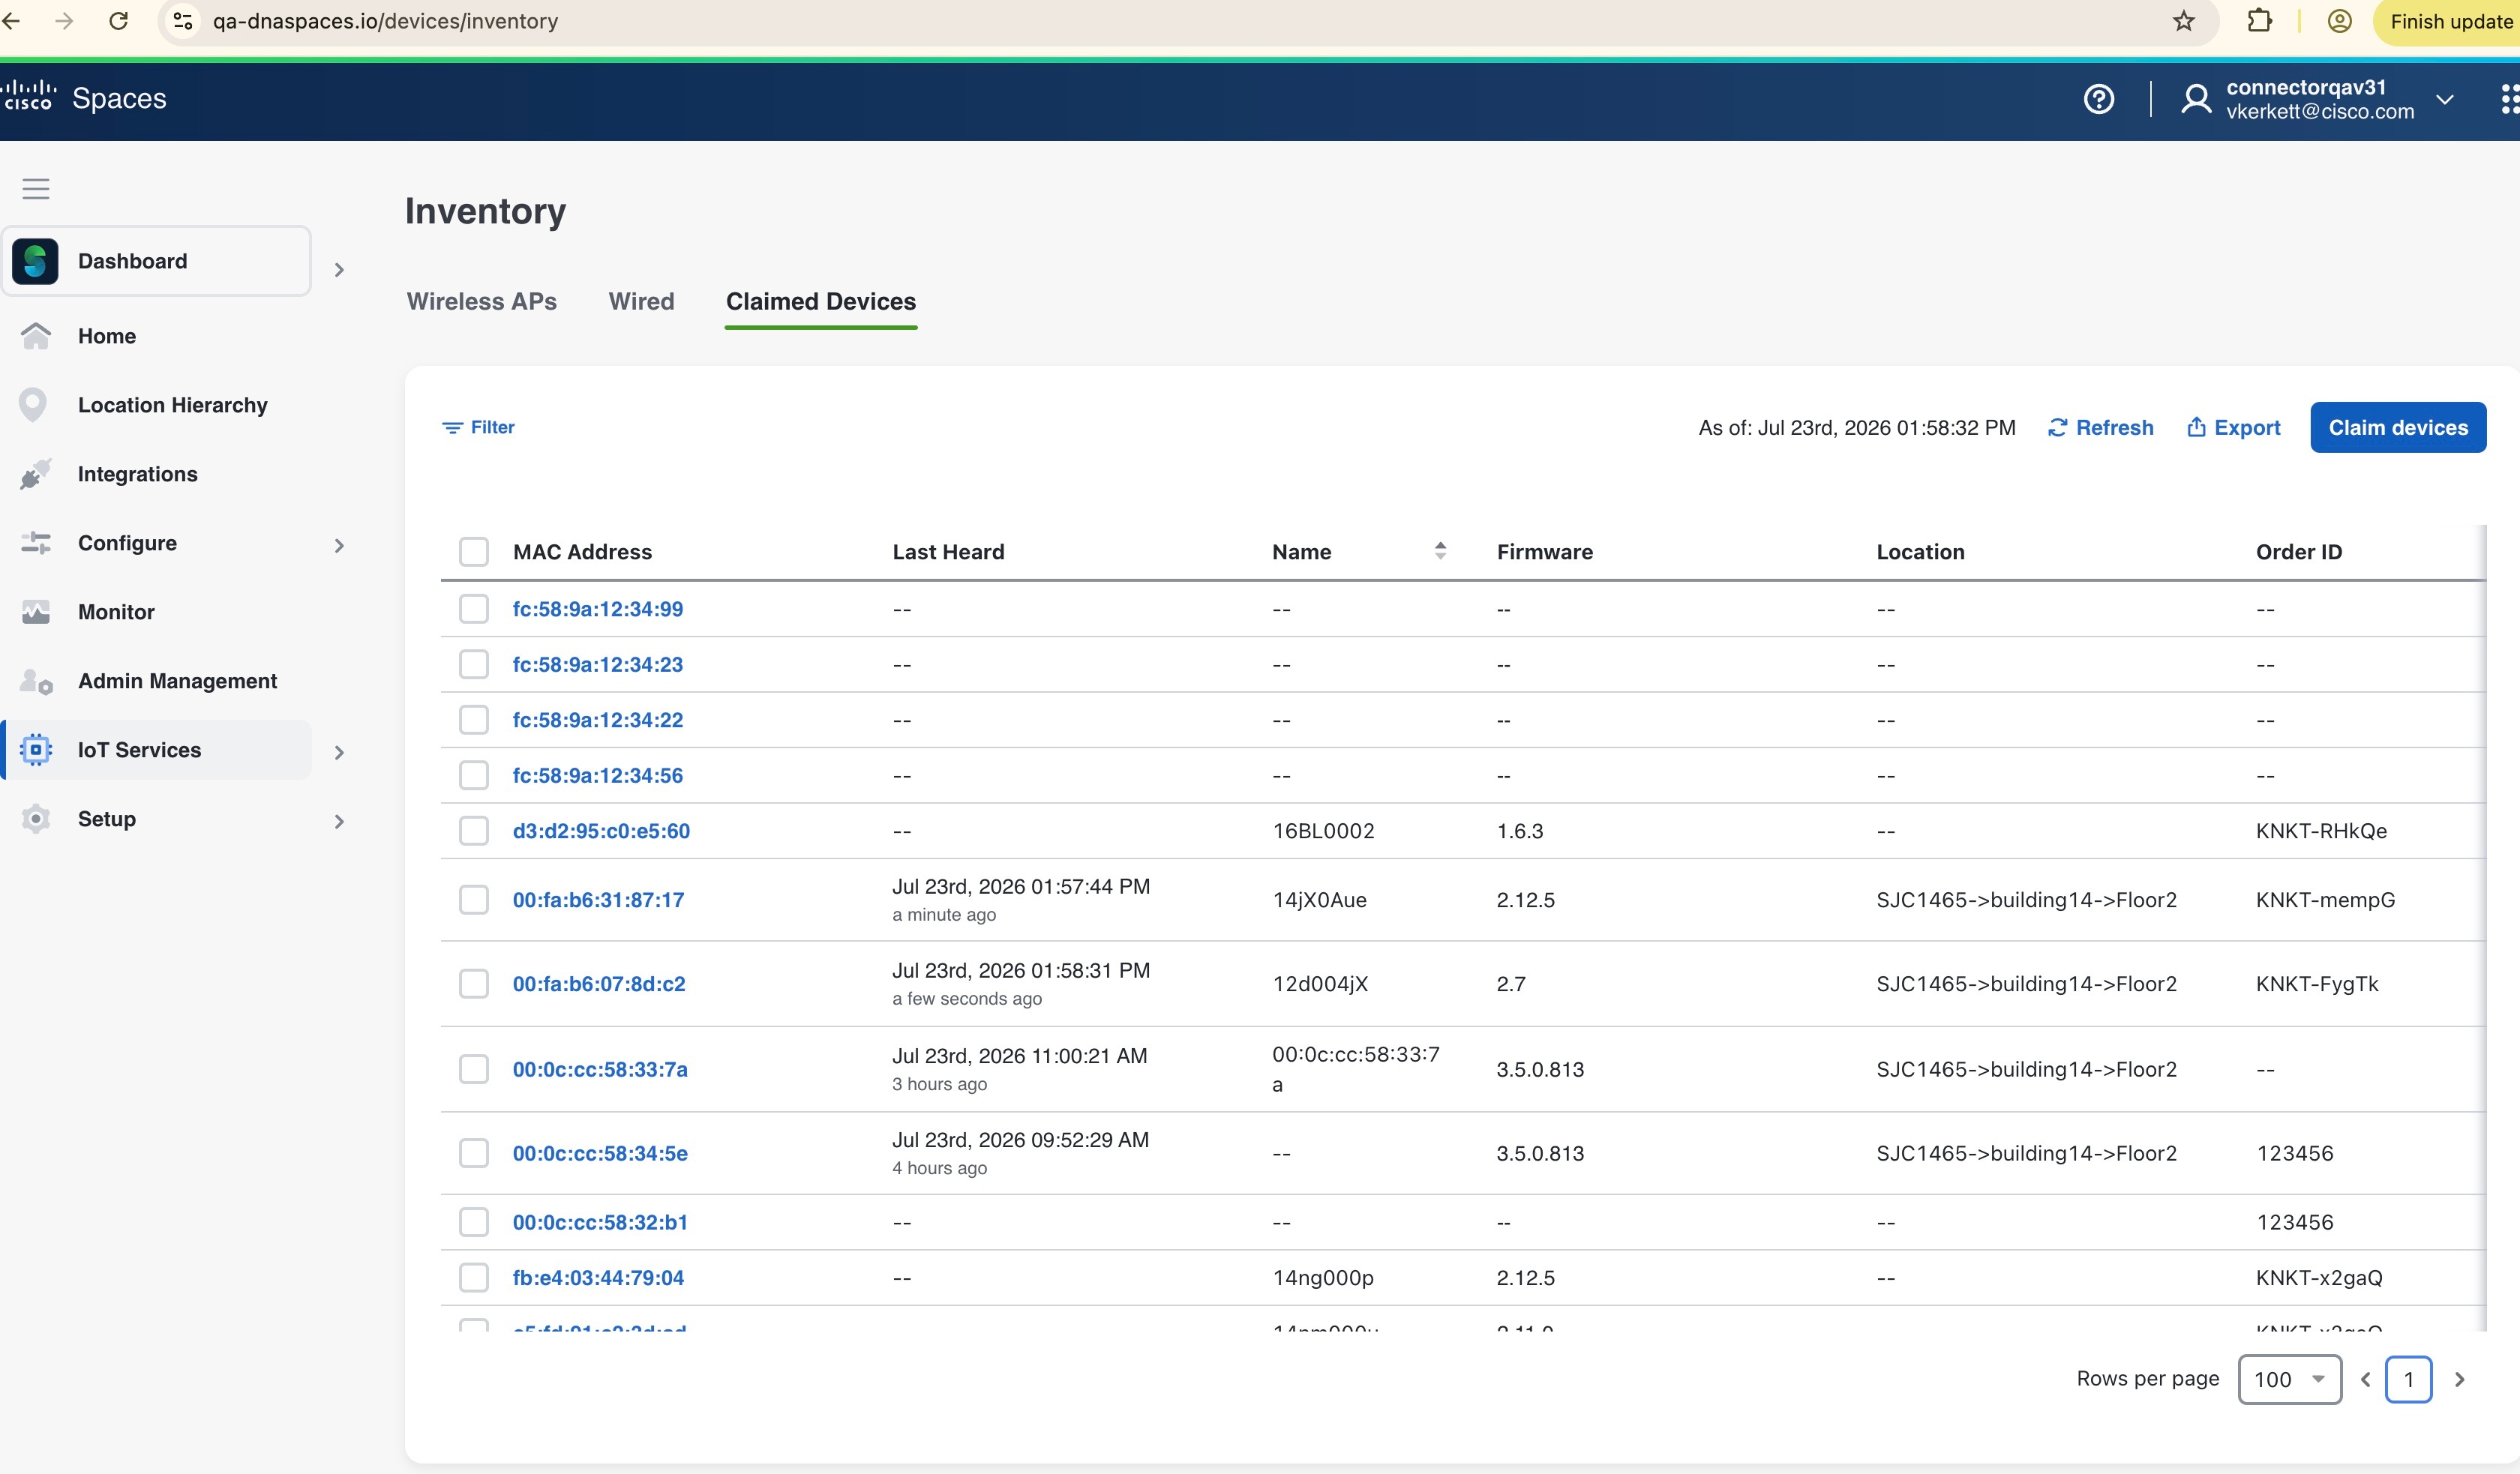Viewport: 2520px width, 1474px height.
Task: Tick the checkbox for 00:fa:b6:31:87:17
Action: tap(473, 899)
